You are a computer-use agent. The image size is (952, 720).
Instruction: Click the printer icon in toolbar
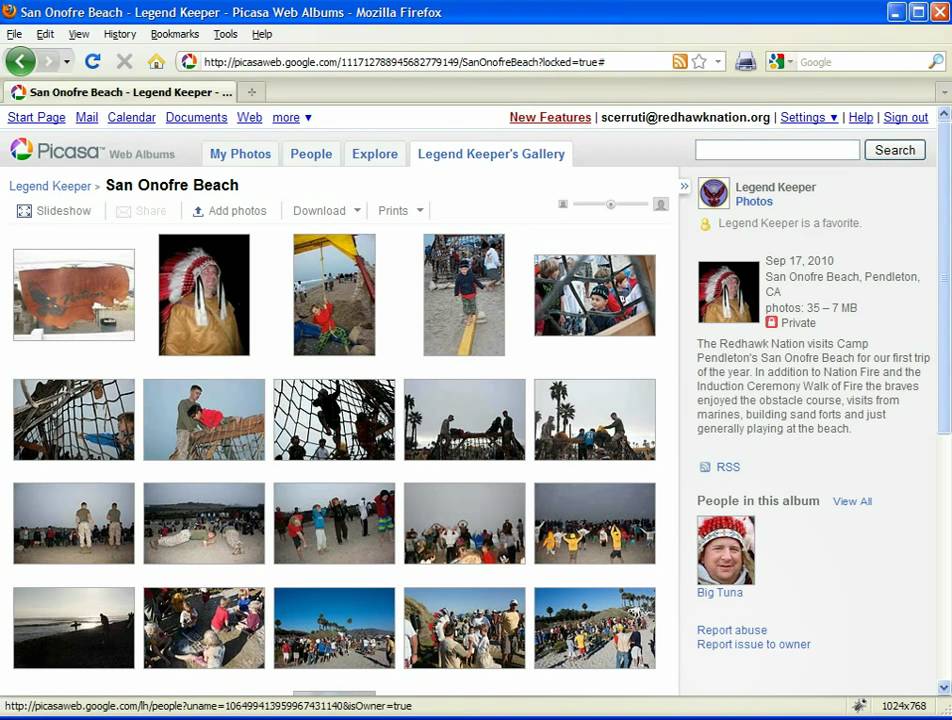click(745, 61)
